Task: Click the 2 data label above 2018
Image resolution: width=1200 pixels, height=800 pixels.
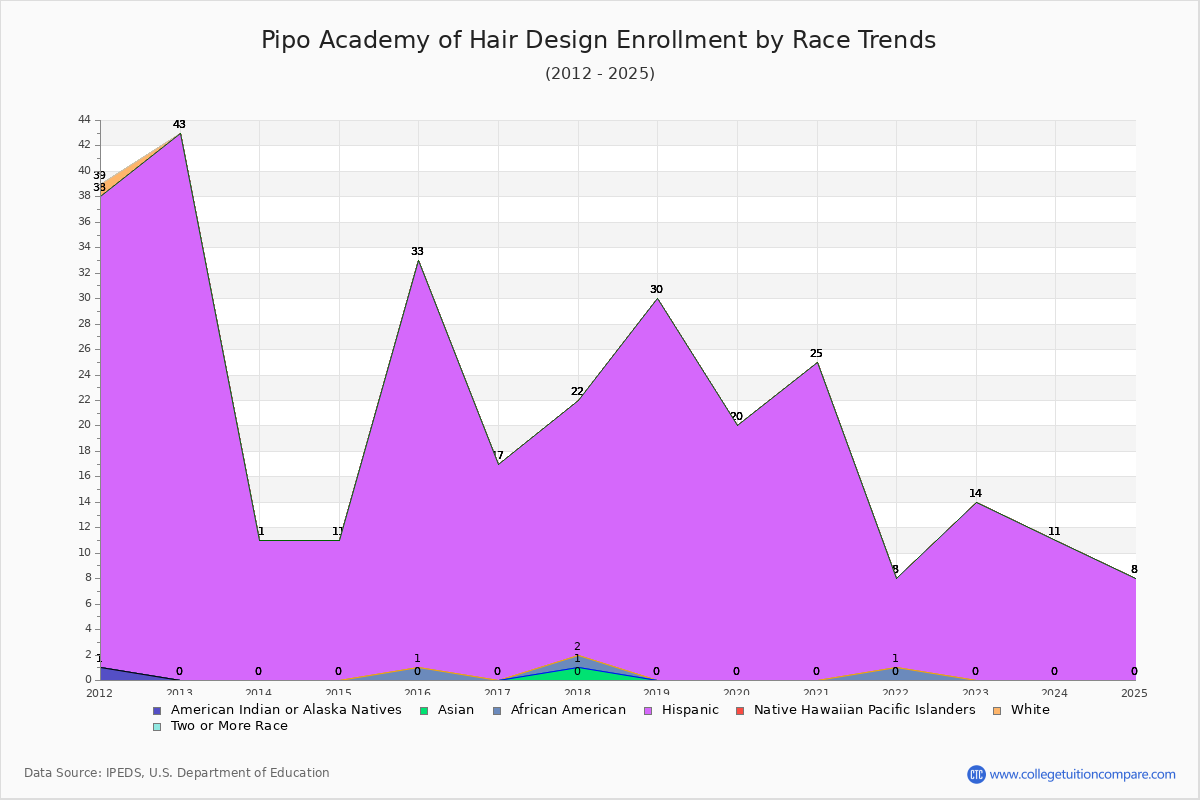Action: click(x=577, y=647)
